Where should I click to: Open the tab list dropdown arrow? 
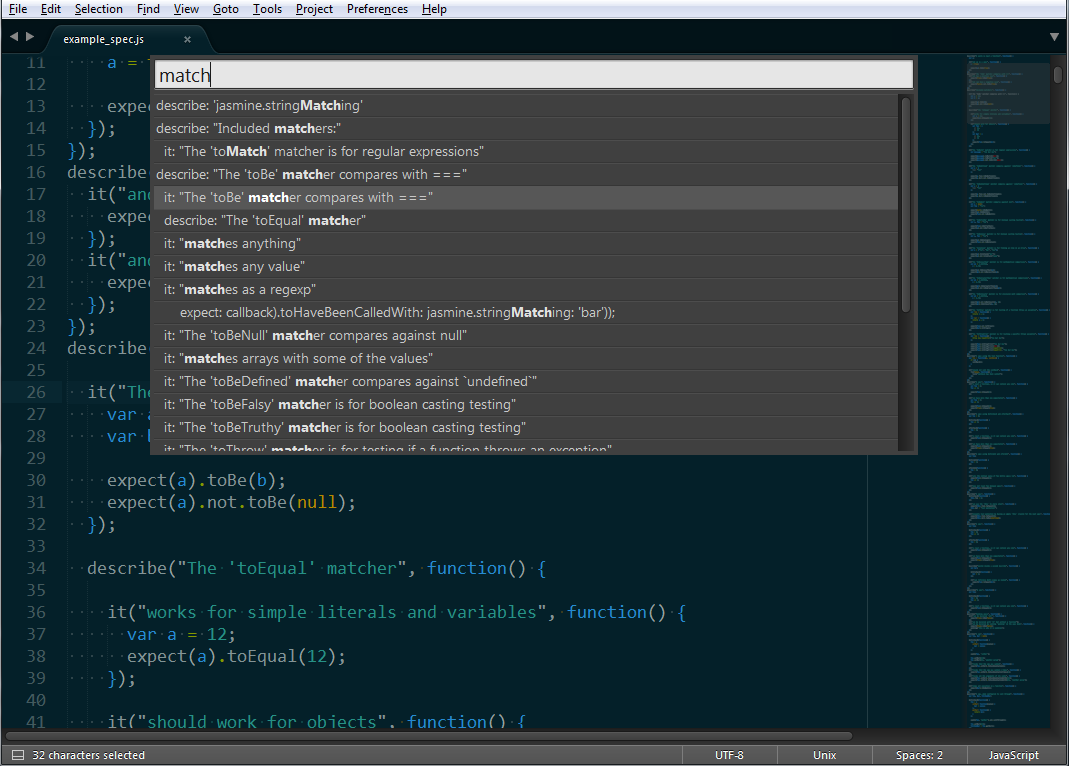click(x=1054, y=37)
